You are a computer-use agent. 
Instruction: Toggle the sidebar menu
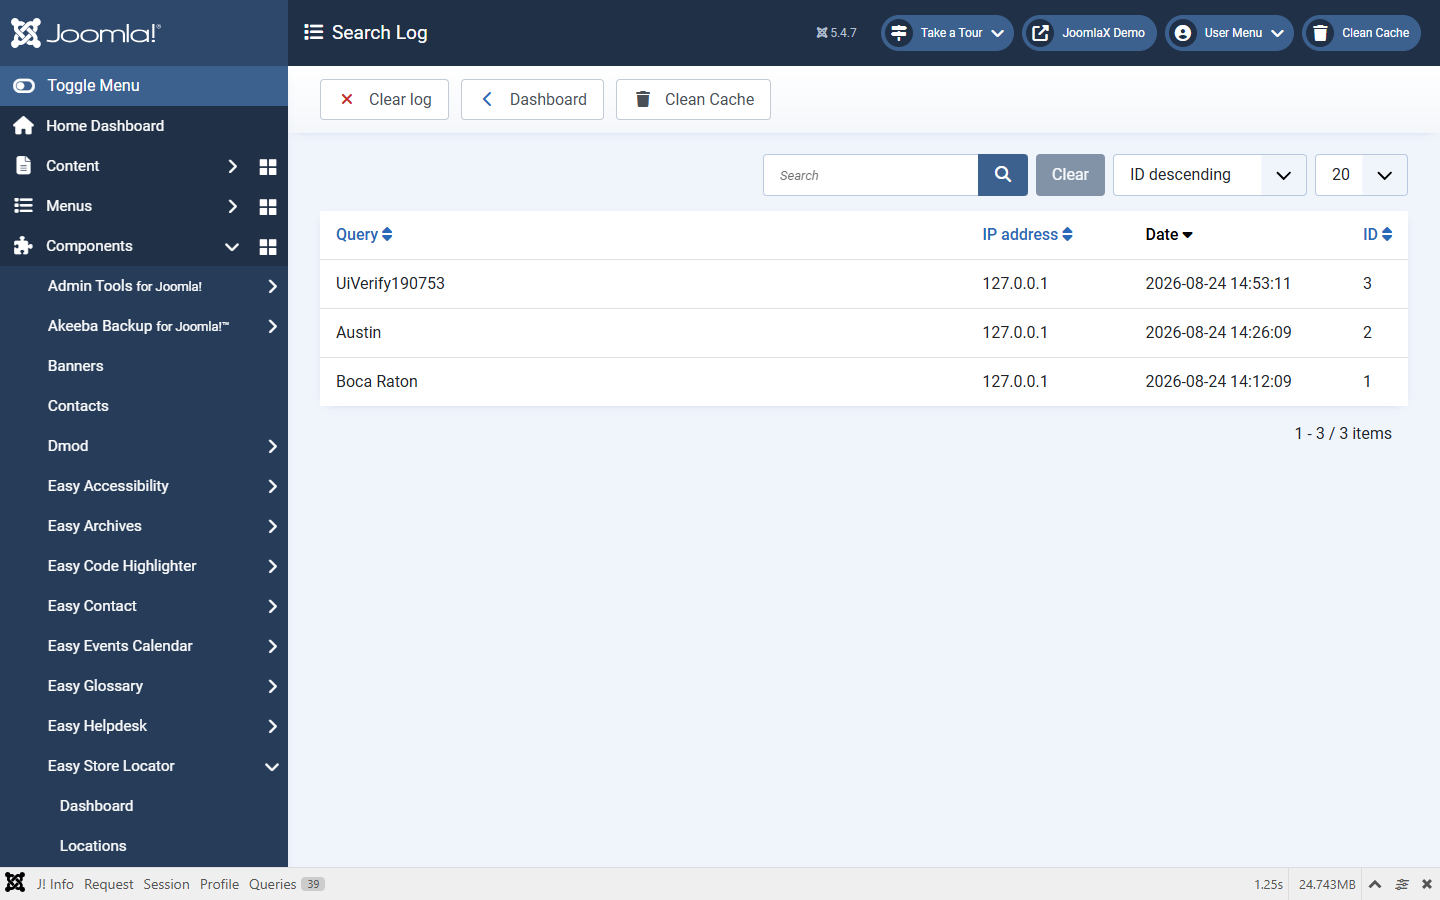point(144,86)
